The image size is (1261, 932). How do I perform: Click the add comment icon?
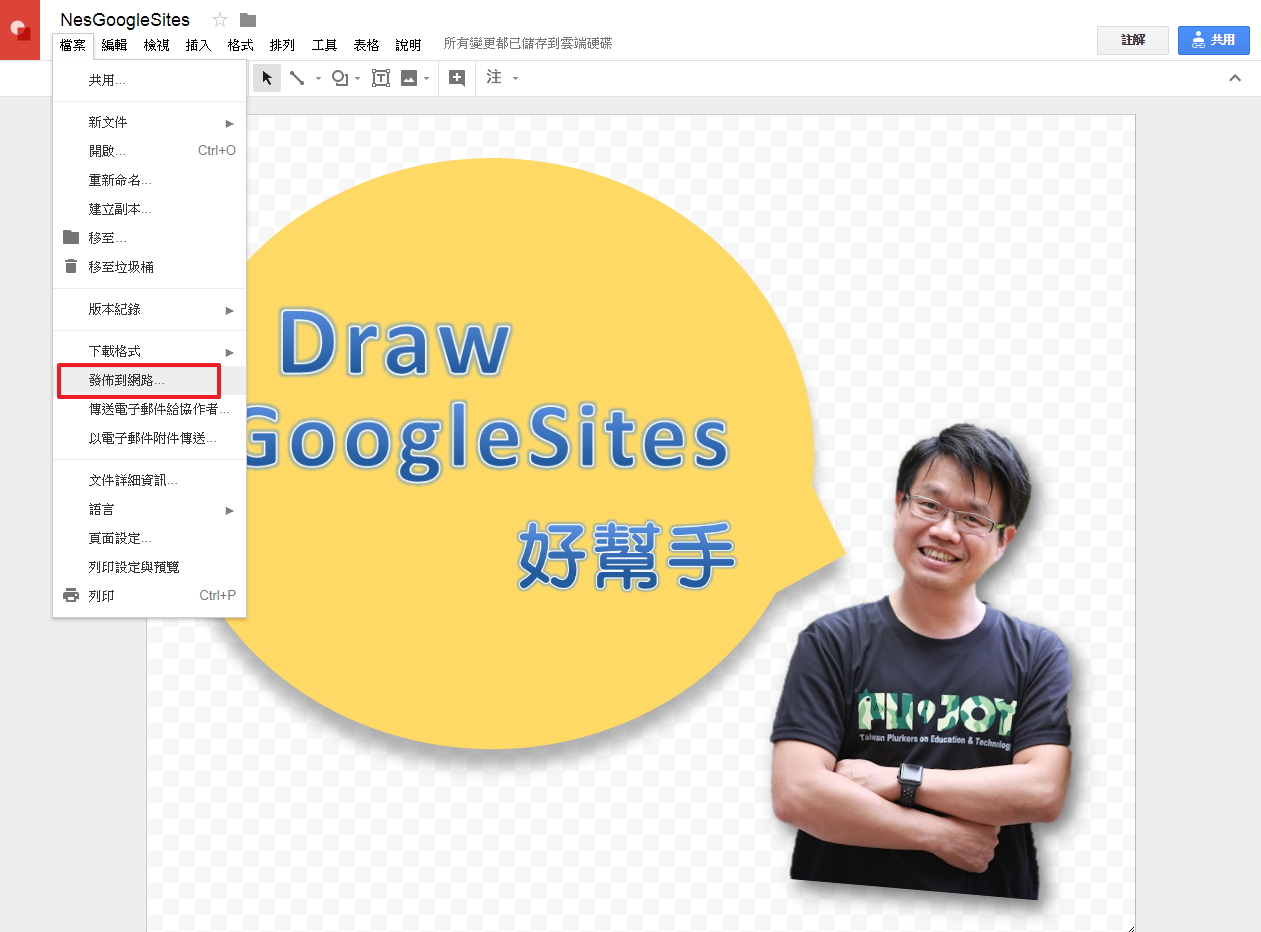pyautogui.click(x=457, y=78)
